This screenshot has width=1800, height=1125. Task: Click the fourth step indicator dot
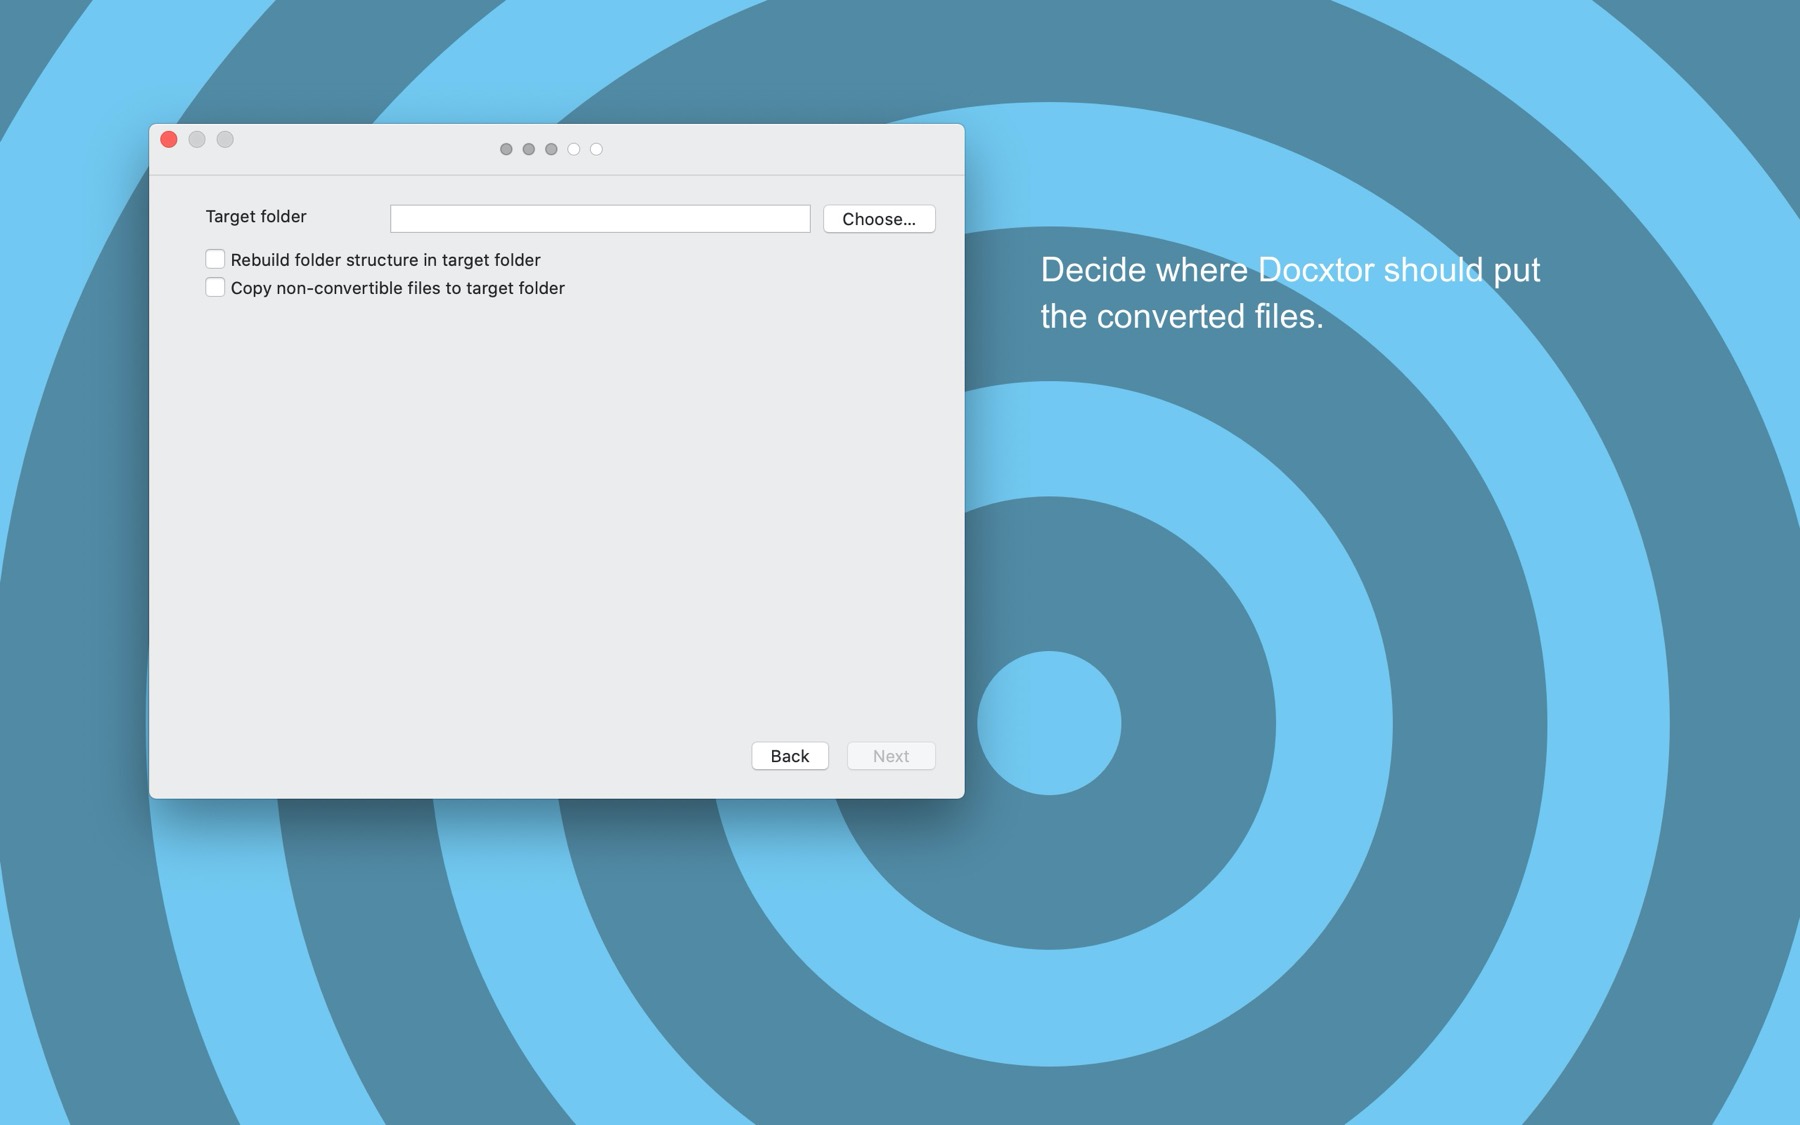(x=574, y=148)
